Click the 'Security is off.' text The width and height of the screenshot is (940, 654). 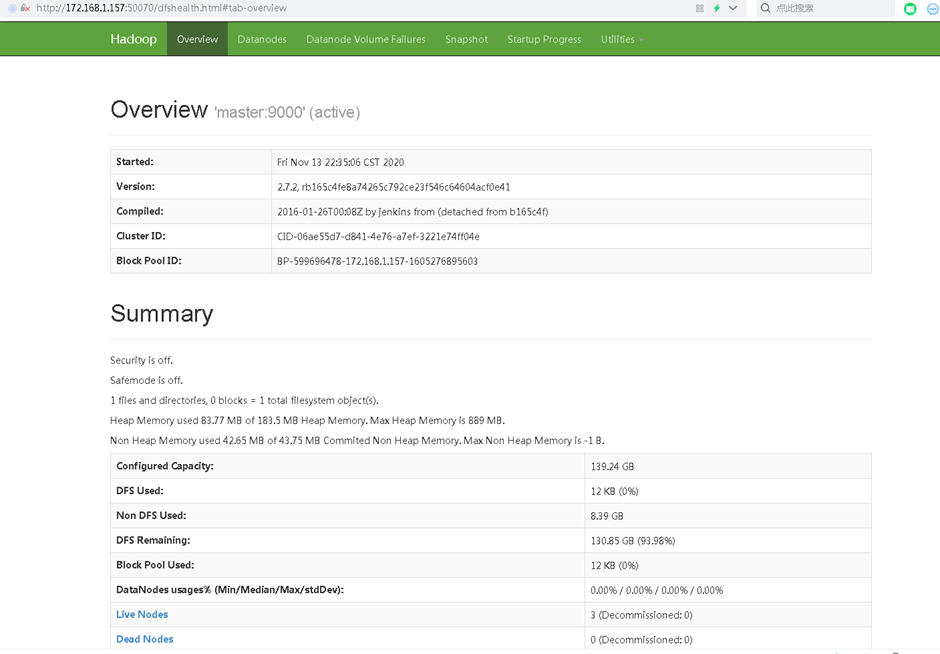(141, 360)
